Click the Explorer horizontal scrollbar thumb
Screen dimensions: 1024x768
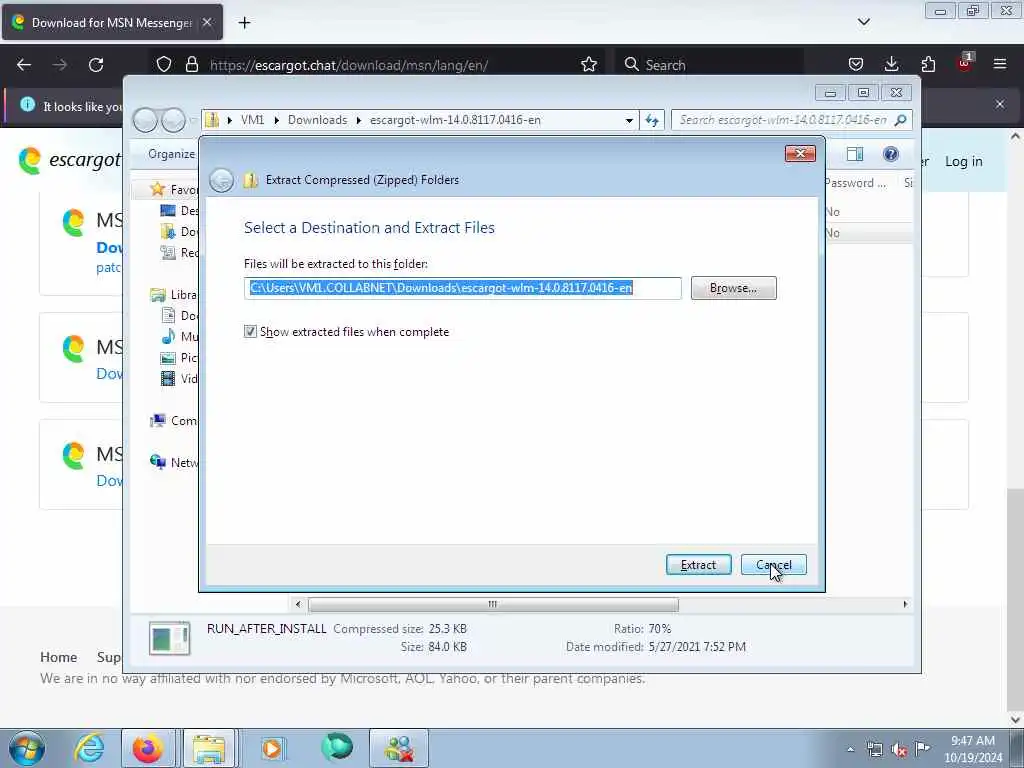493,605
